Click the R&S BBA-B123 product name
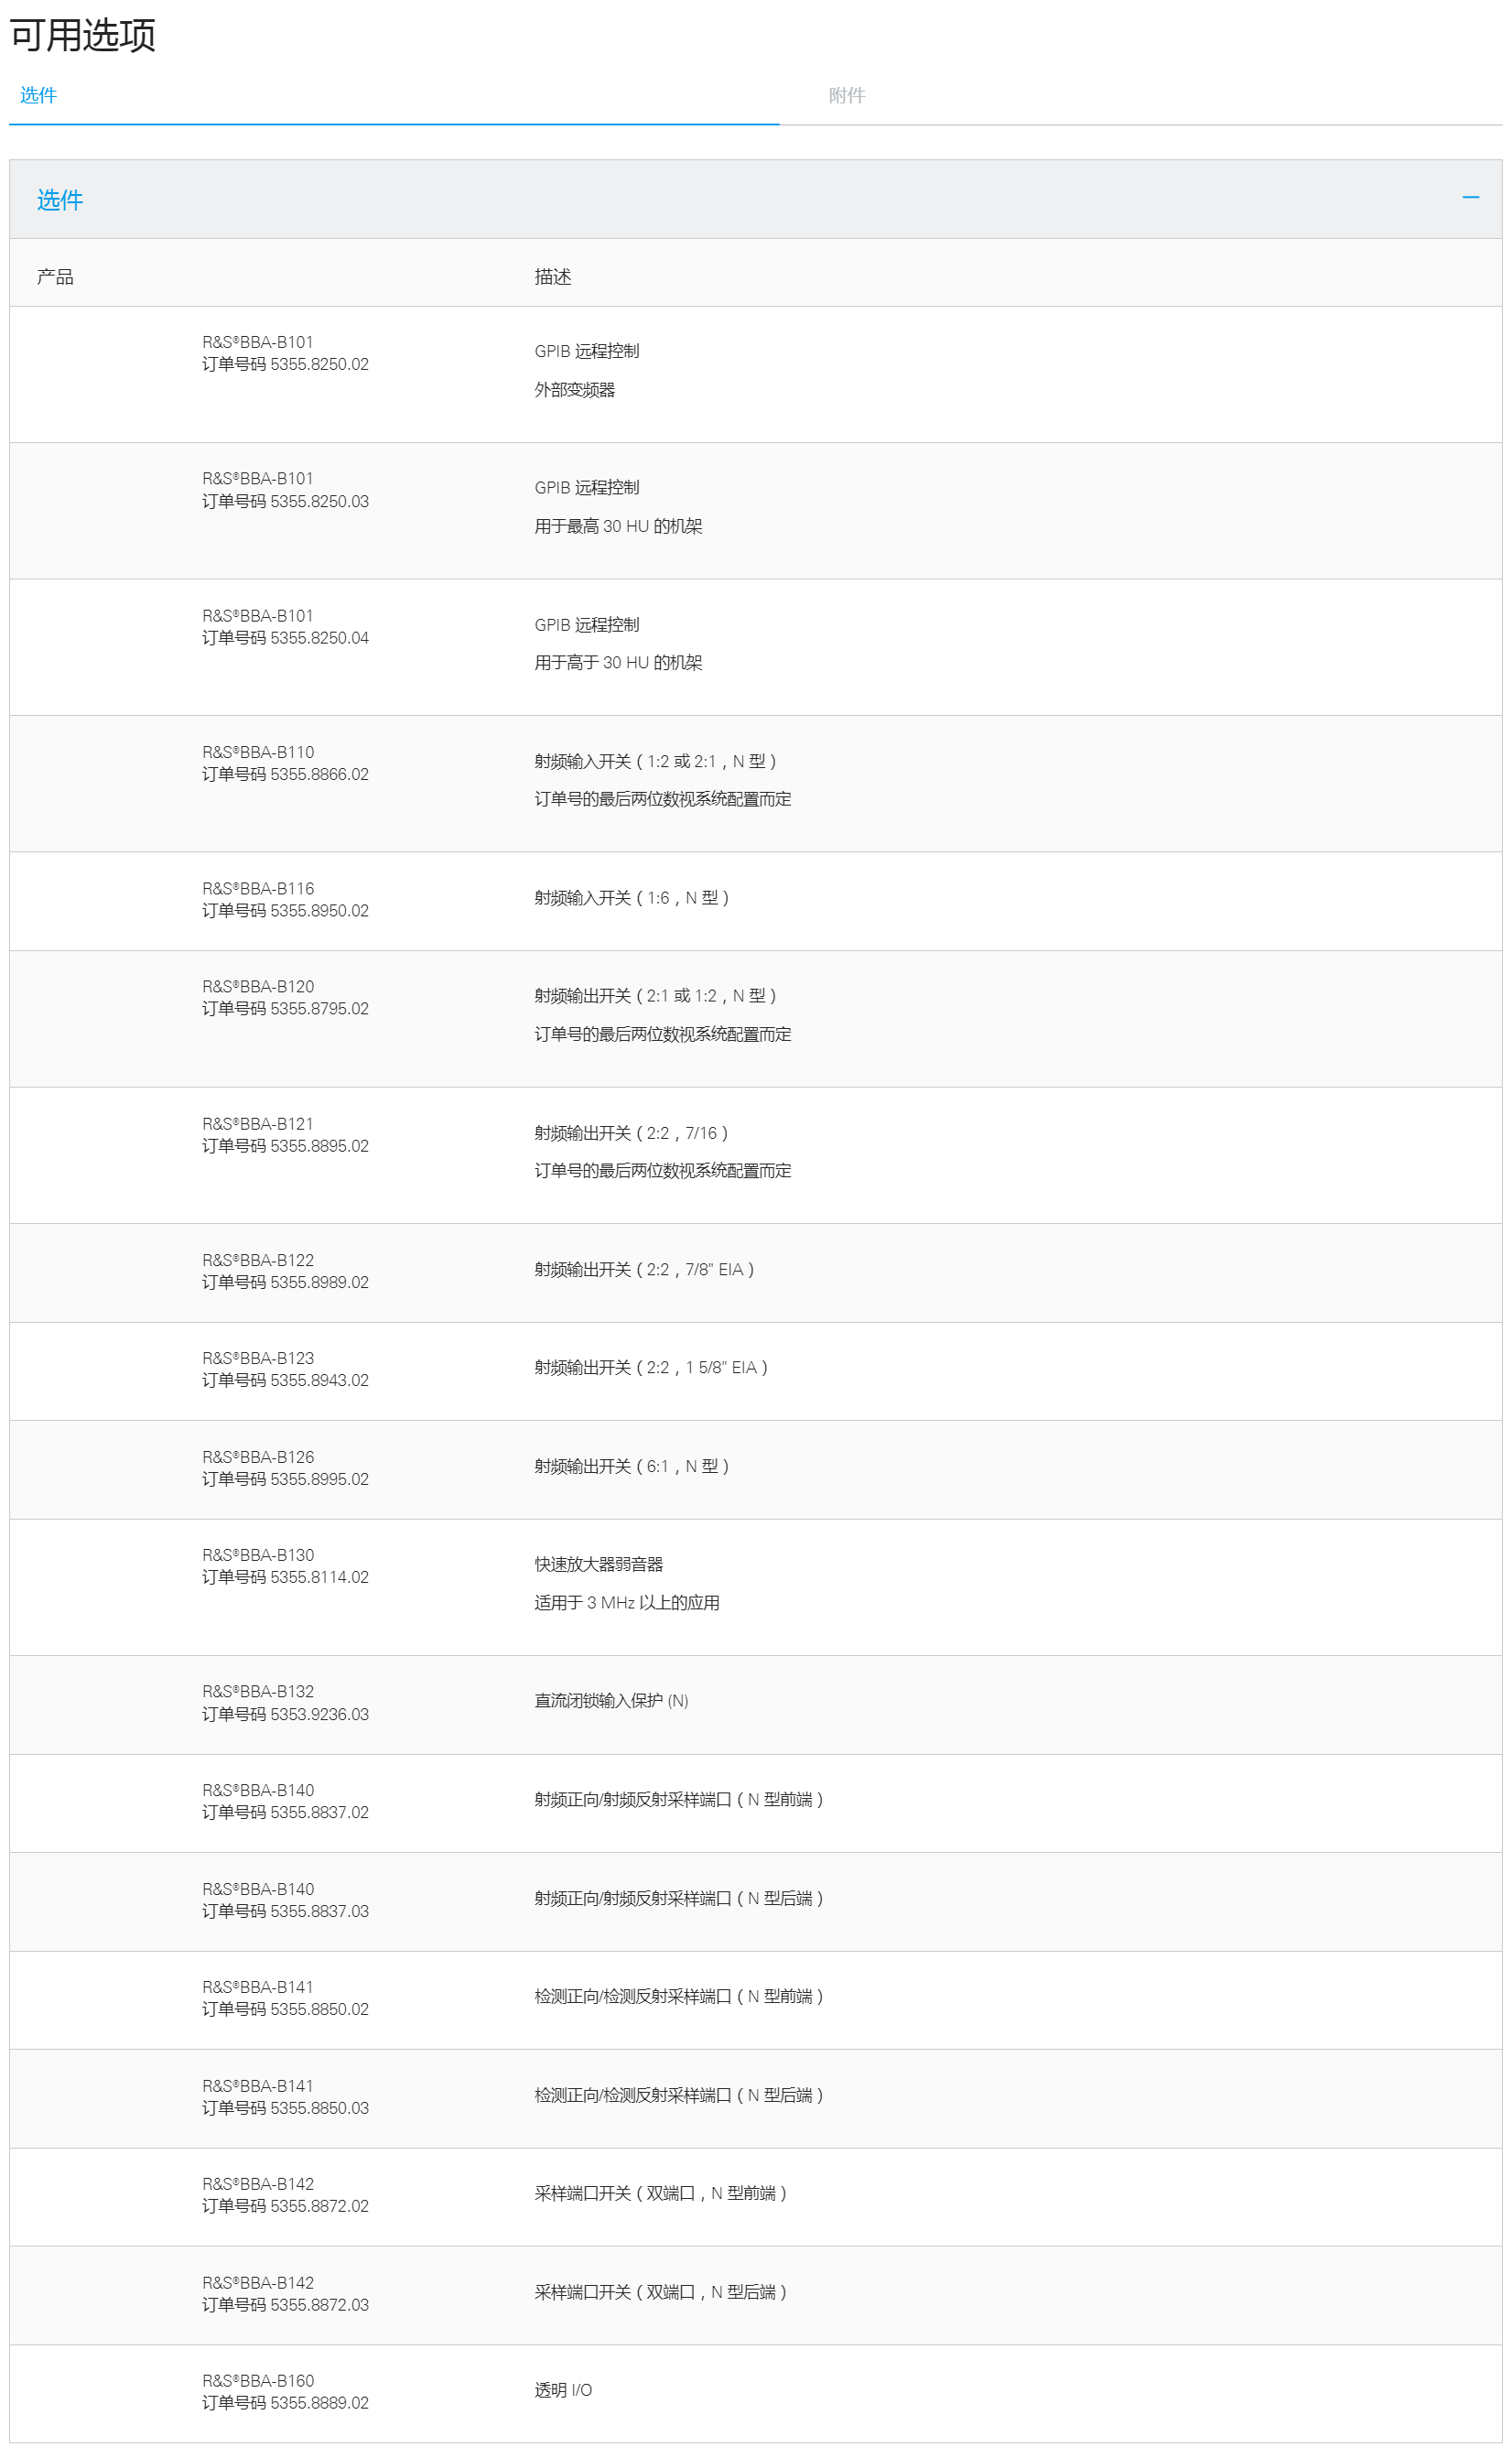Viewport: 1512px width, 2458px height. tap(258, 1358)
